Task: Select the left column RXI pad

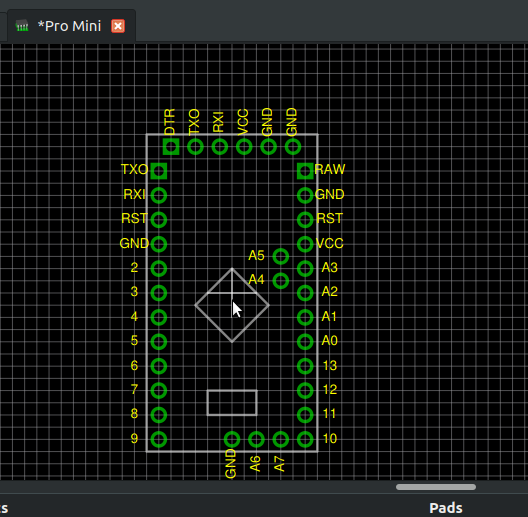Action: click(x=159, y=195)
